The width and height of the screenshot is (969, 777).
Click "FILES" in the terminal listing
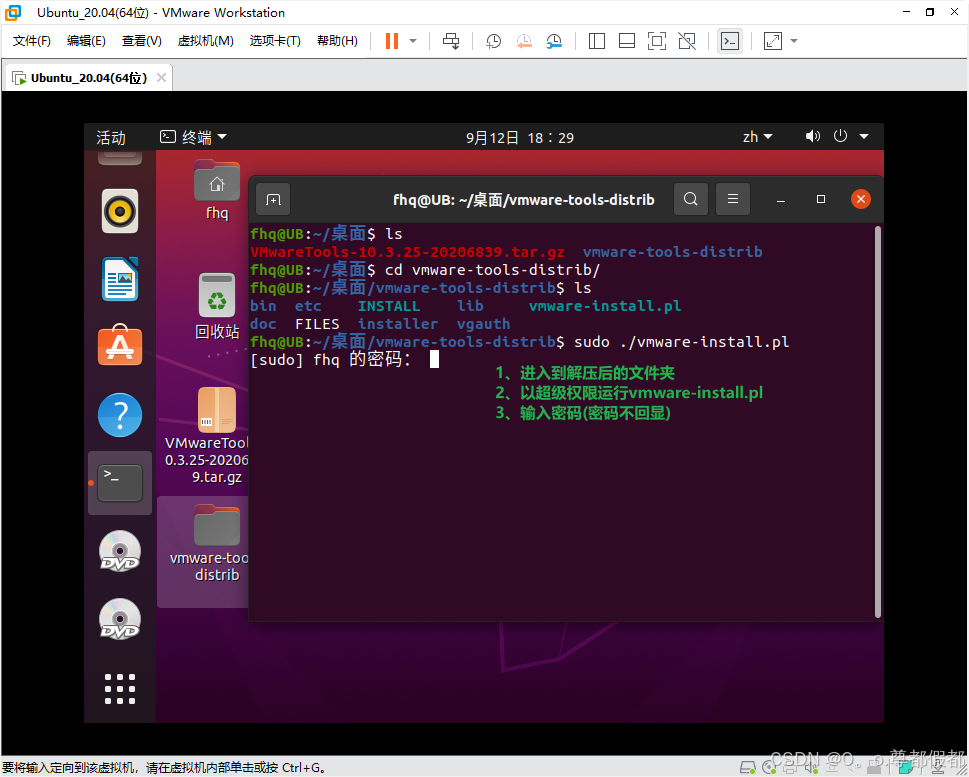[x=317, y=324]
